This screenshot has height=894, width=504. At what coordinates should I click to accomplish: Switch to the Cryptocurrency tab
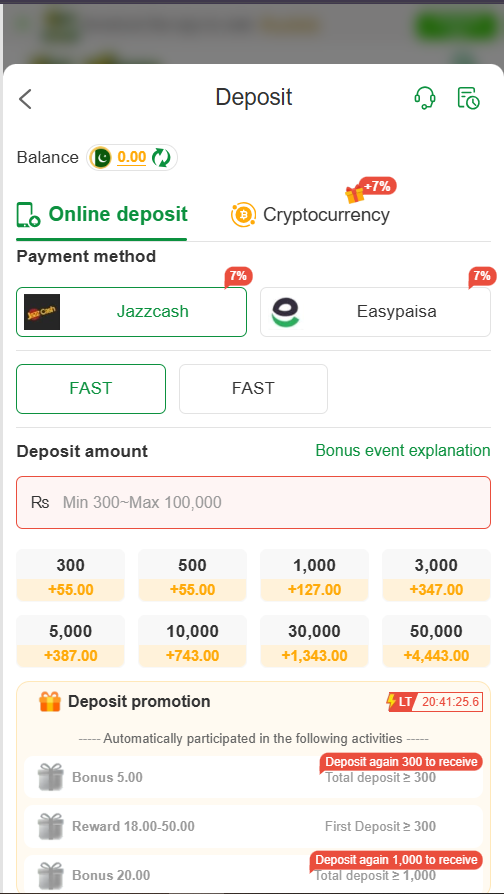pos(310,215)
